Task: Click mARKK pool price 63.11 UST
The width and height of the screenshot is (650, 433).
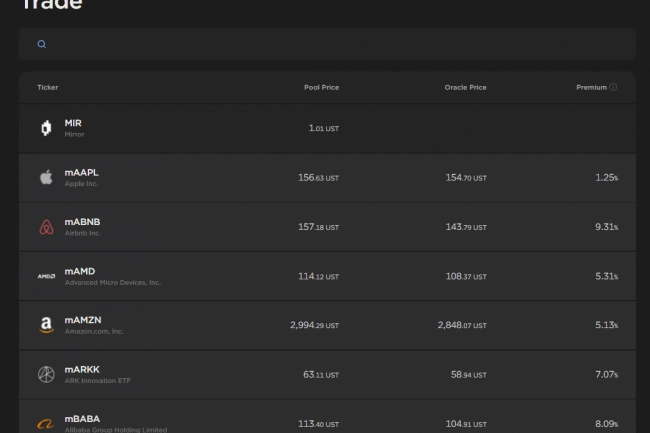Action: (x=320, y=374)
